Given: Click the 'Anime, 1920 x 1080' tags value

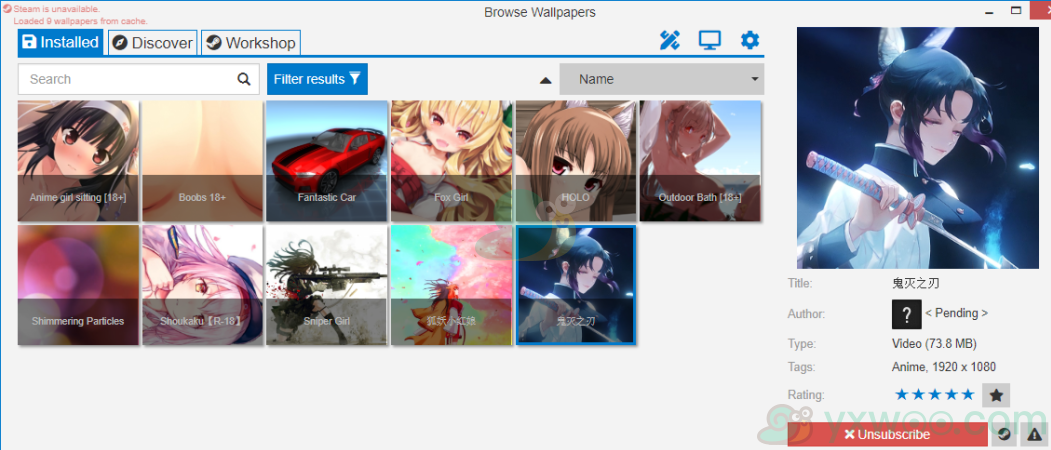Looking at the screenshot, I should click(944, 367).
